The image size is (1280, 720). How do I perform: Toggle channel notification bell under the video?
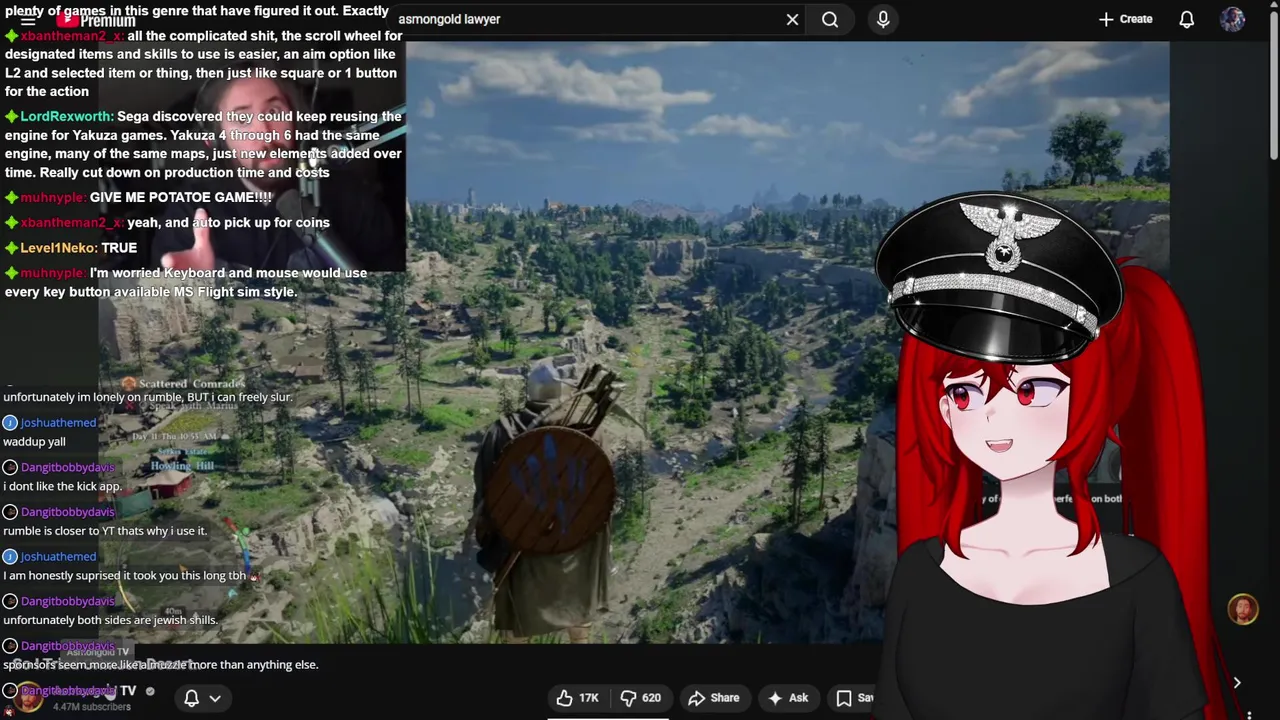191,698
